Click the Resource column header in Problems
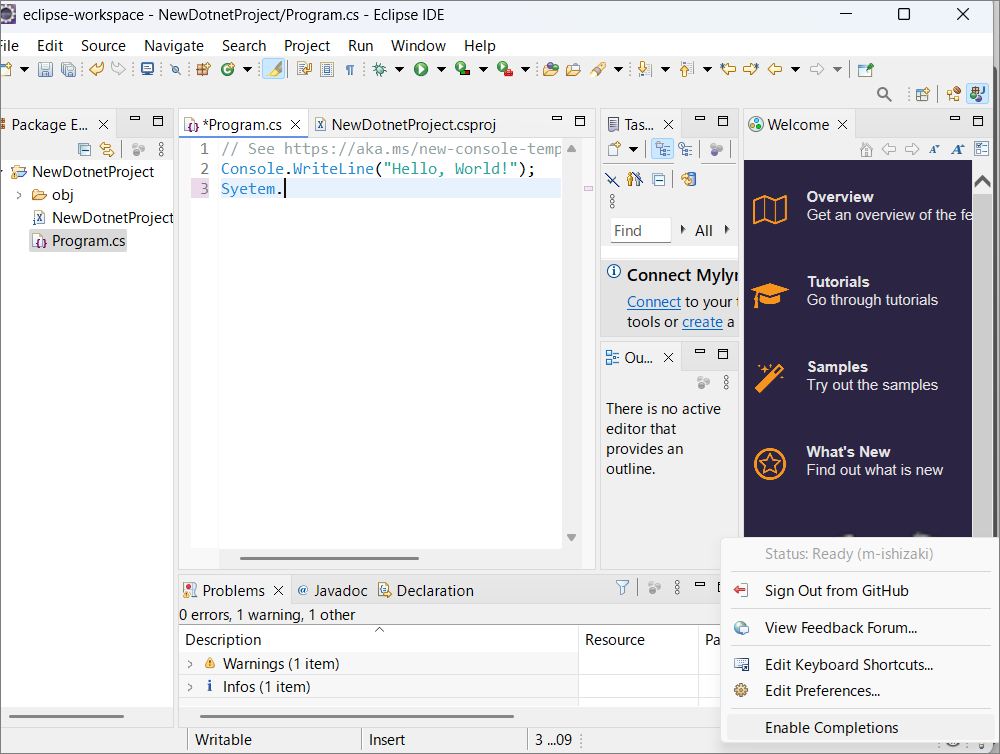Screen dimensions: 1000x754 pos(638,640)
